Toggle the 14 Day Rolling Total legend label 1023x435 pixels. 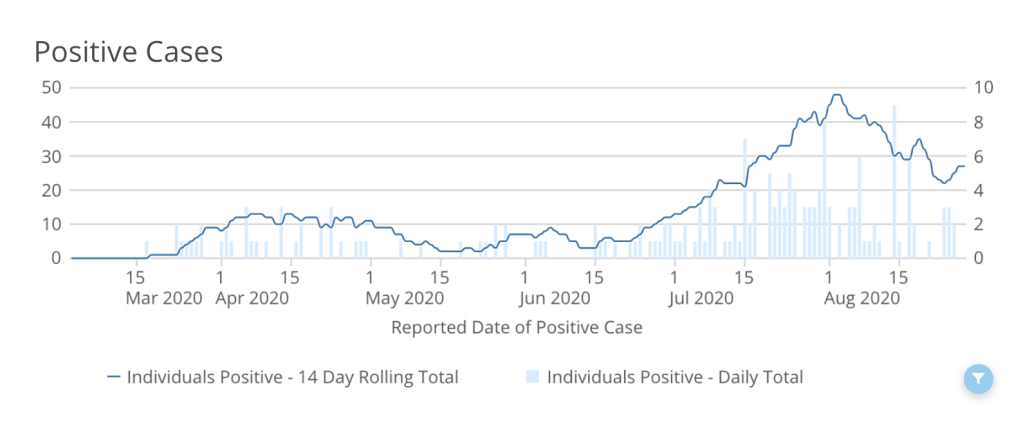coord(292,377)
